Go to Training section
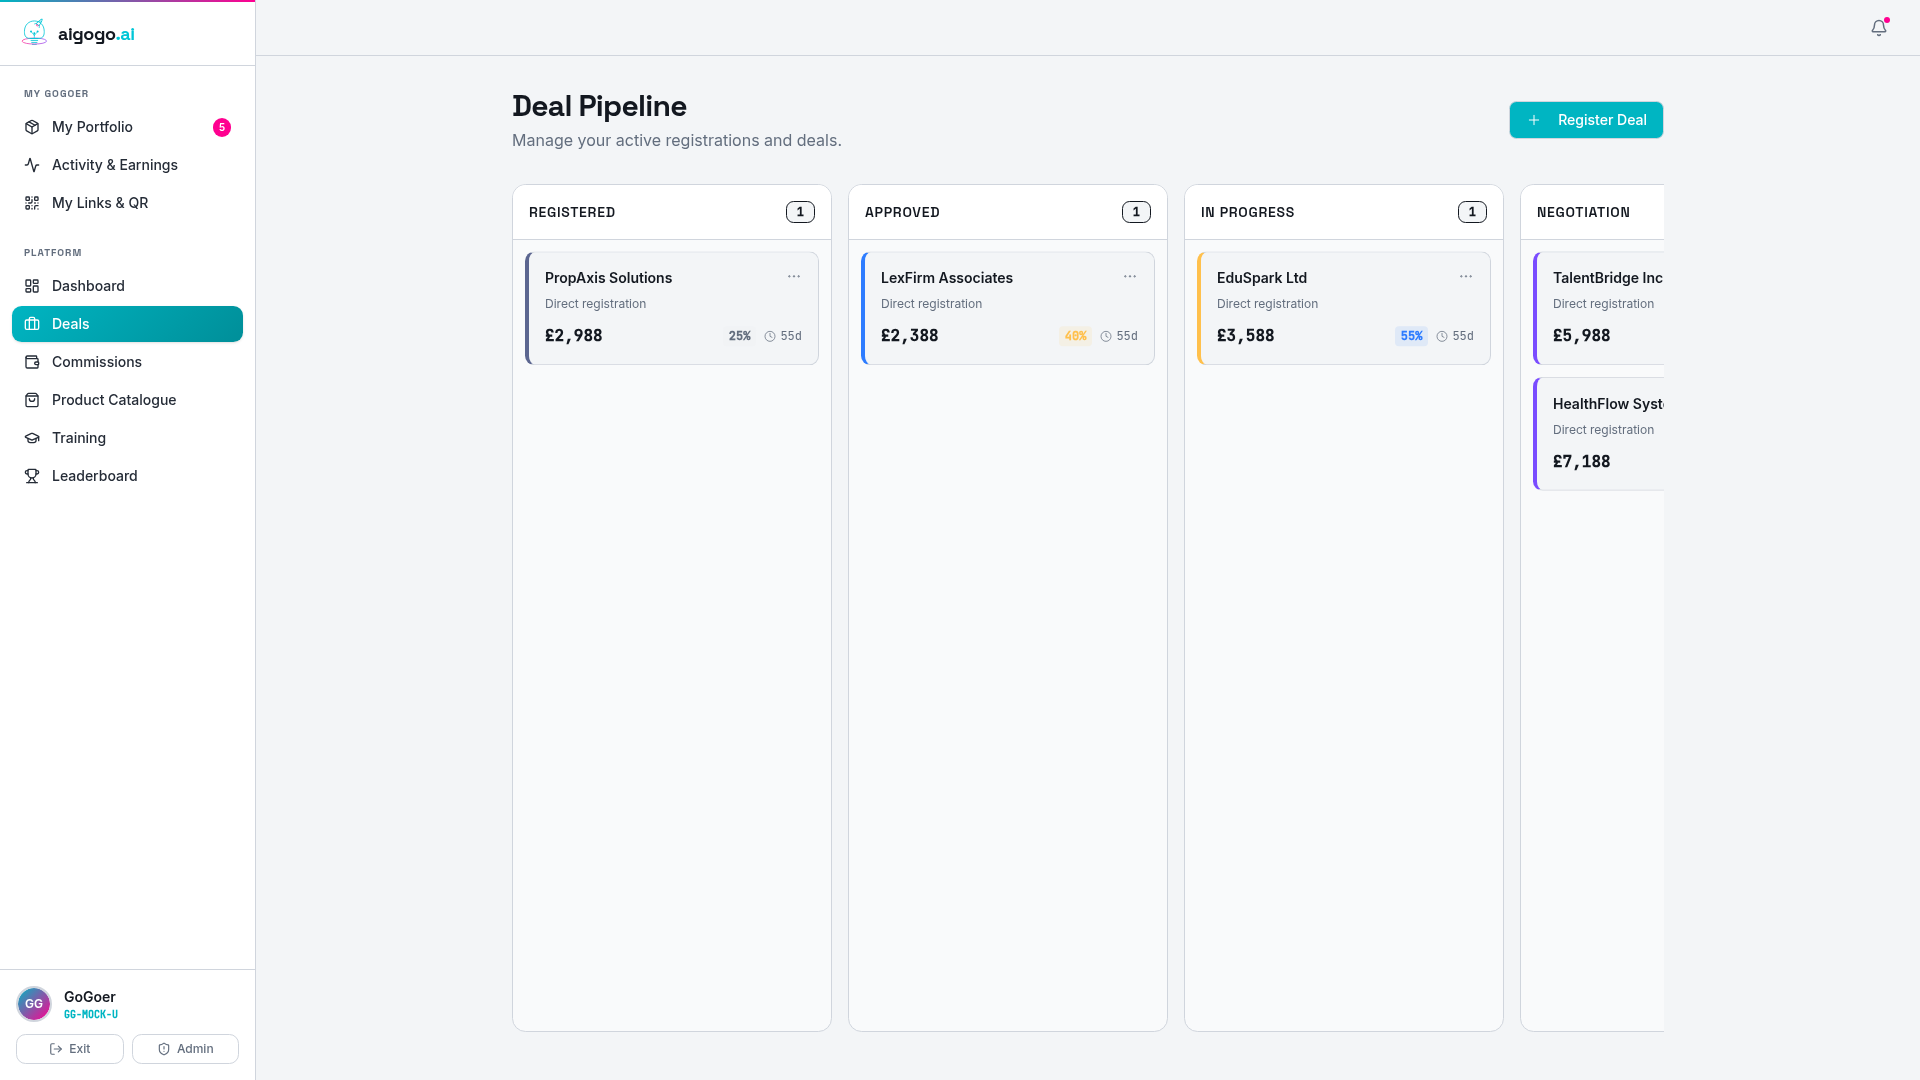This screenshot has width=1920, height=1080. pyautogui.click(x=127, y=438)
